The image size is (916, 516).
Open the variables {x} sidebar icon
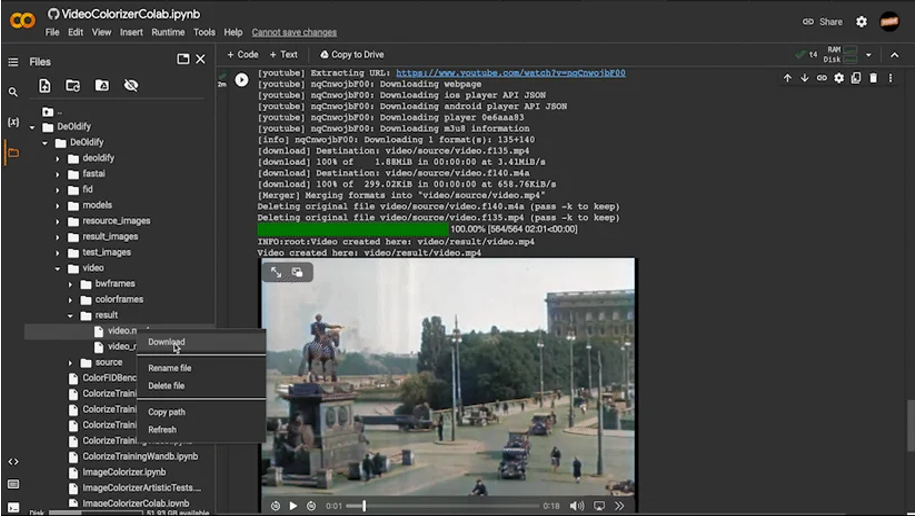pyautogui.click(x=13, y=122)
